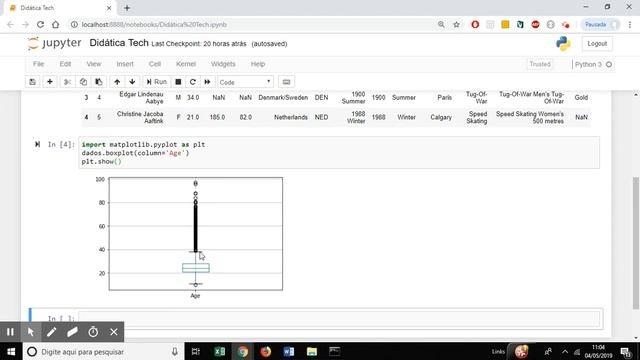640x360 pixels.
Task: Bookmark this page with star icon
Action: click(x=456, y=24)
